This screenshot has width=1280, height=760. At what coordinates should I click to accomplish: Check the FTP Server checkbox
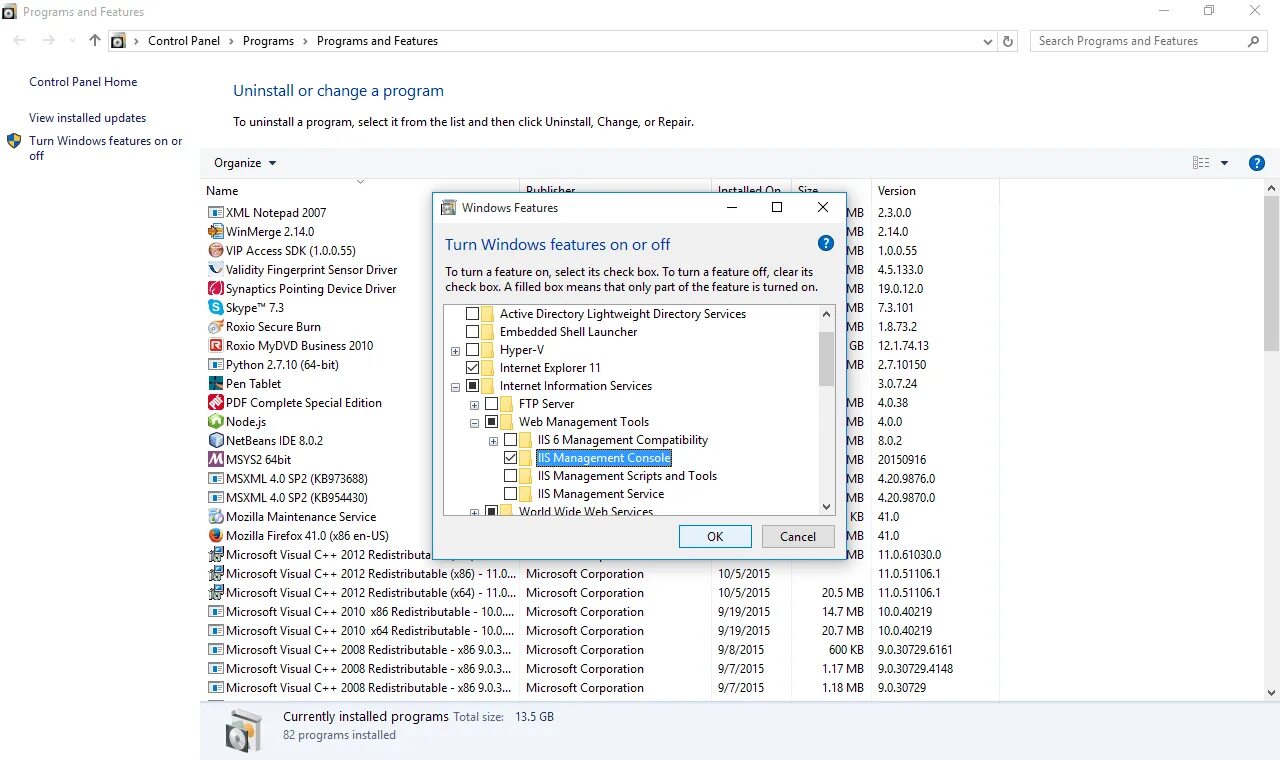coord(492,404)
